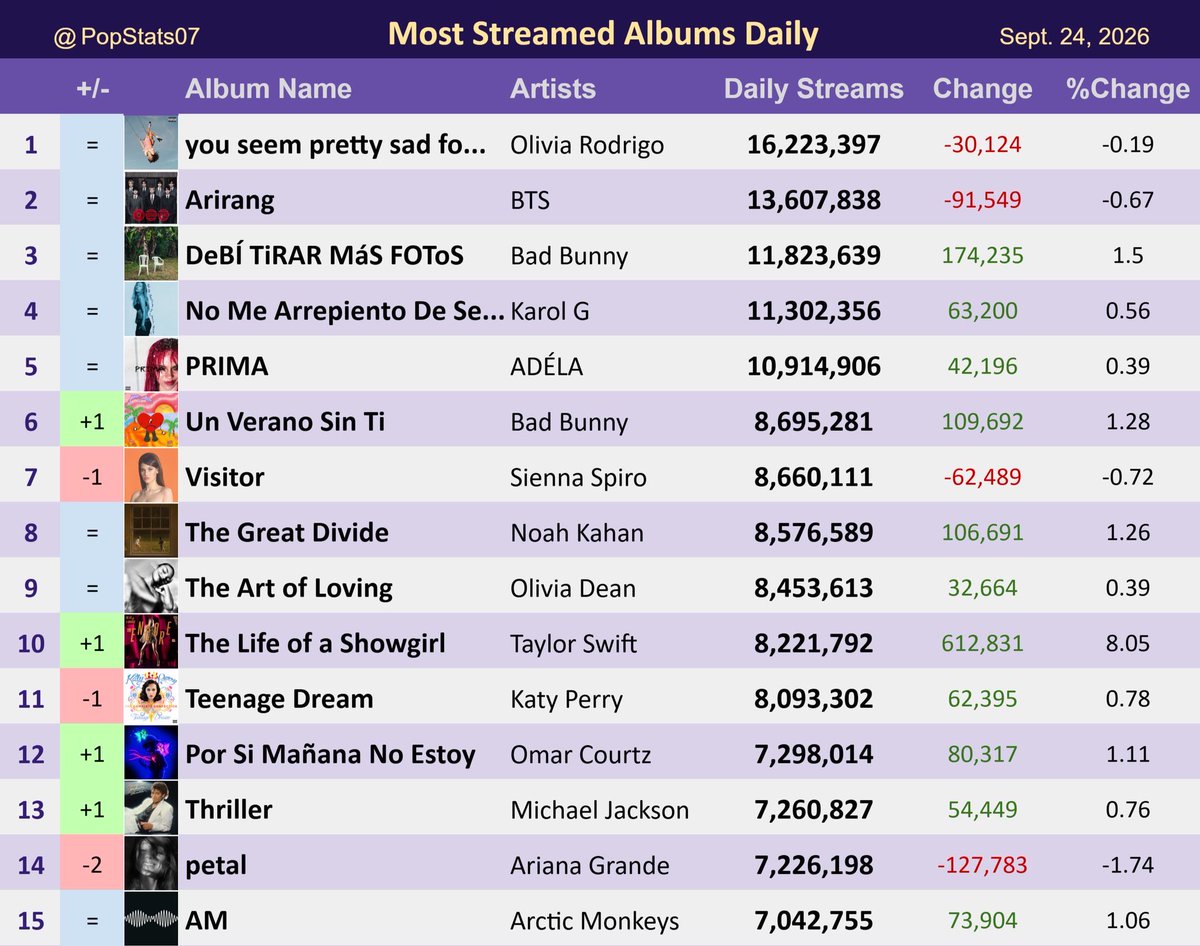Click artist name Noah Kahan
This screenshot has height=946, width=1200.
(x=577, y=533)
